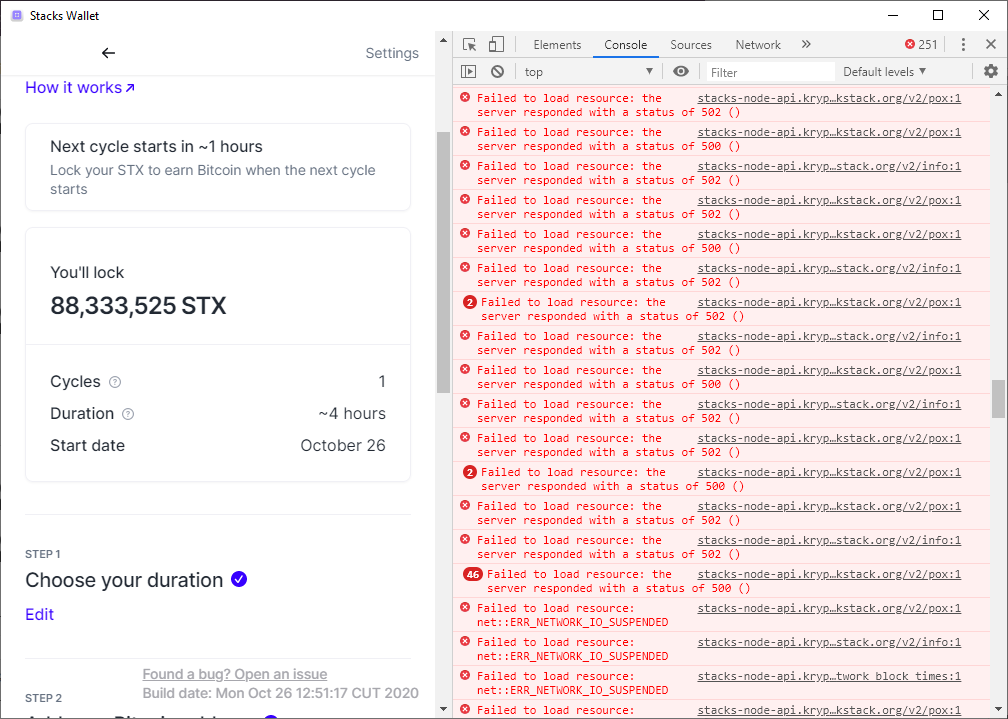Open the Settings page
This screenshot has width=1008, height=719.
(x=392, y=53)
